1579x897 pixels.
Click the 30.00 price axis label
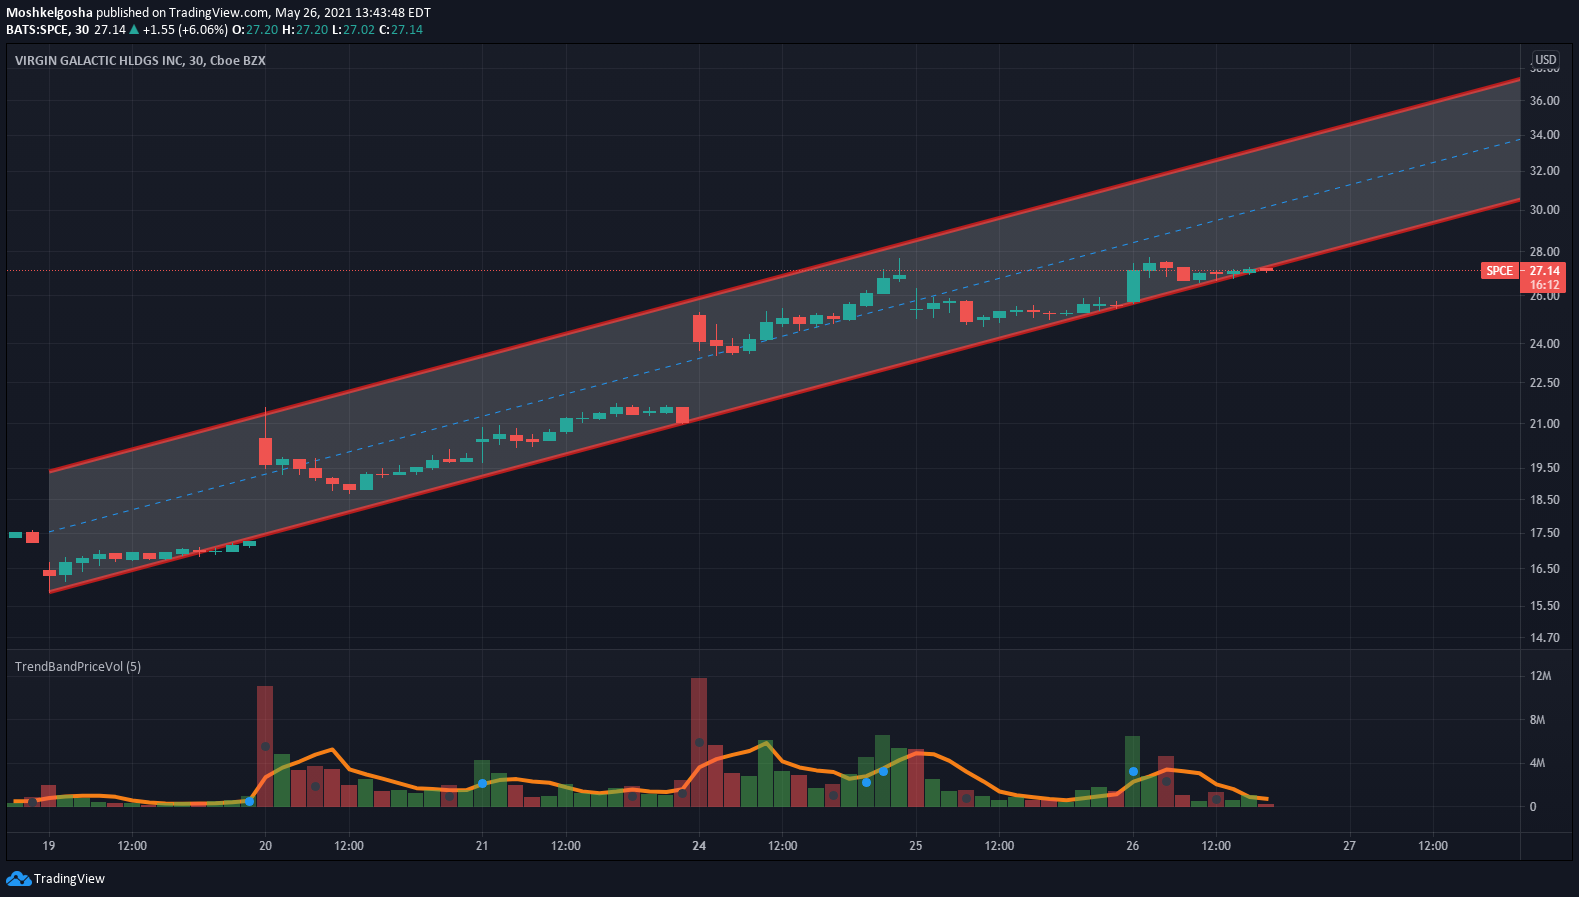coord(1544,210)
